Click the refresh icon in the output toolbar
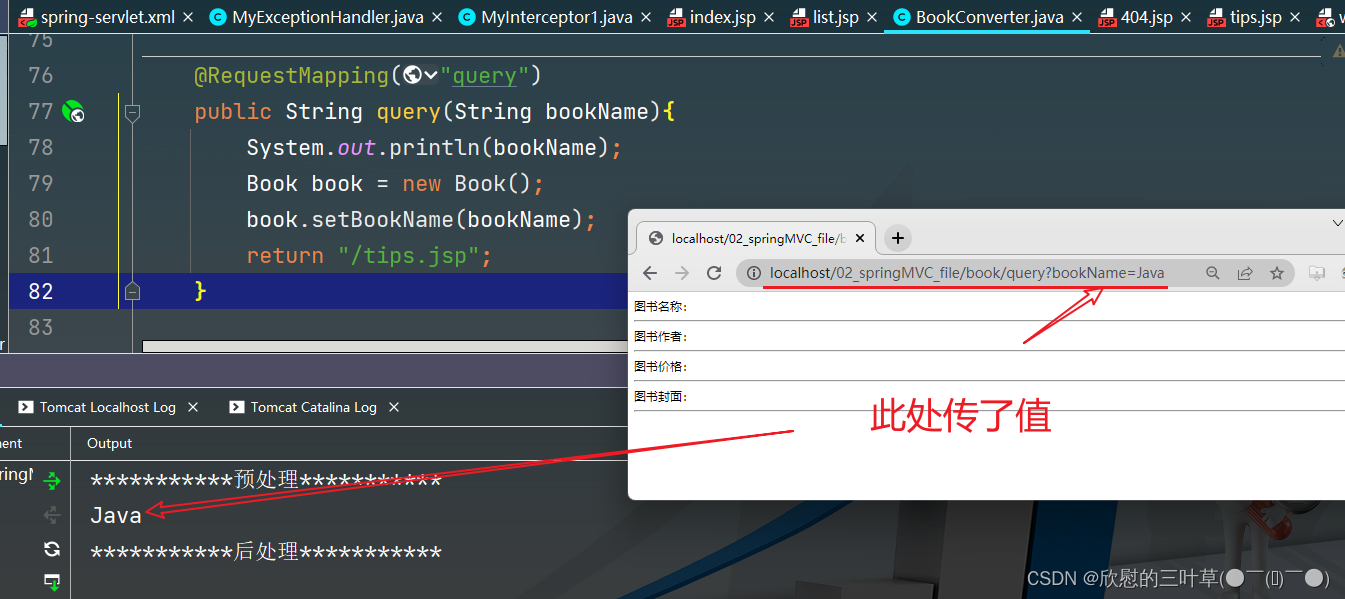 tap(52, 549)
